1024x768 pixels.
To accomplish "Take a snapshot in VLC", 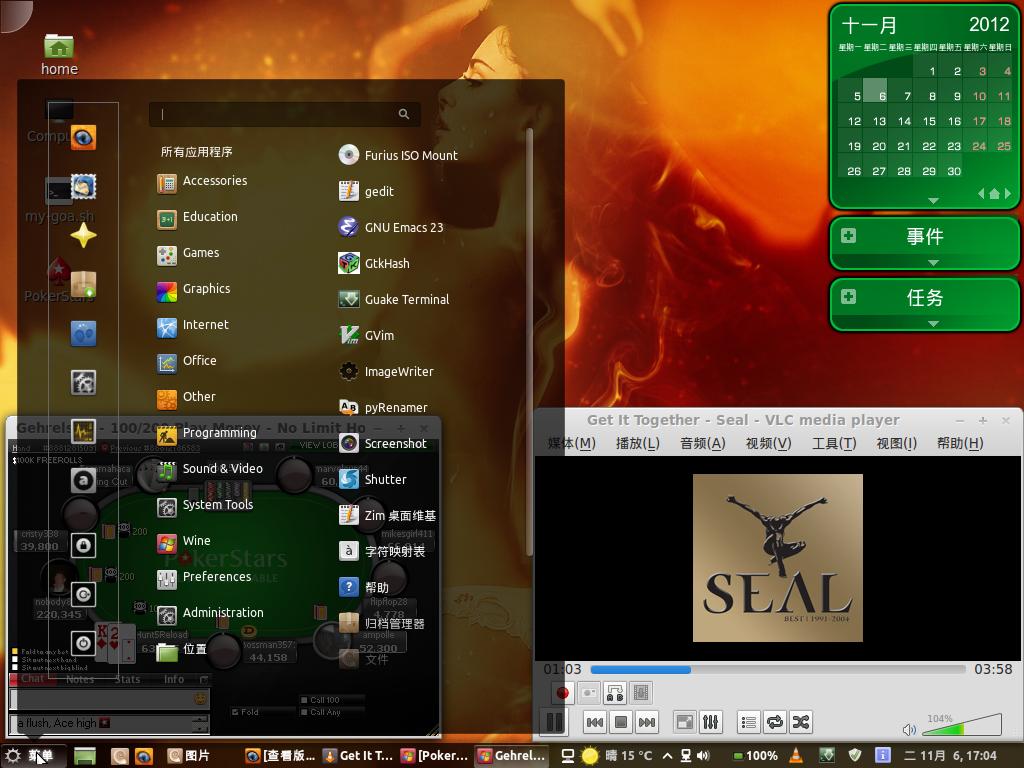I will tap(588, 692).
